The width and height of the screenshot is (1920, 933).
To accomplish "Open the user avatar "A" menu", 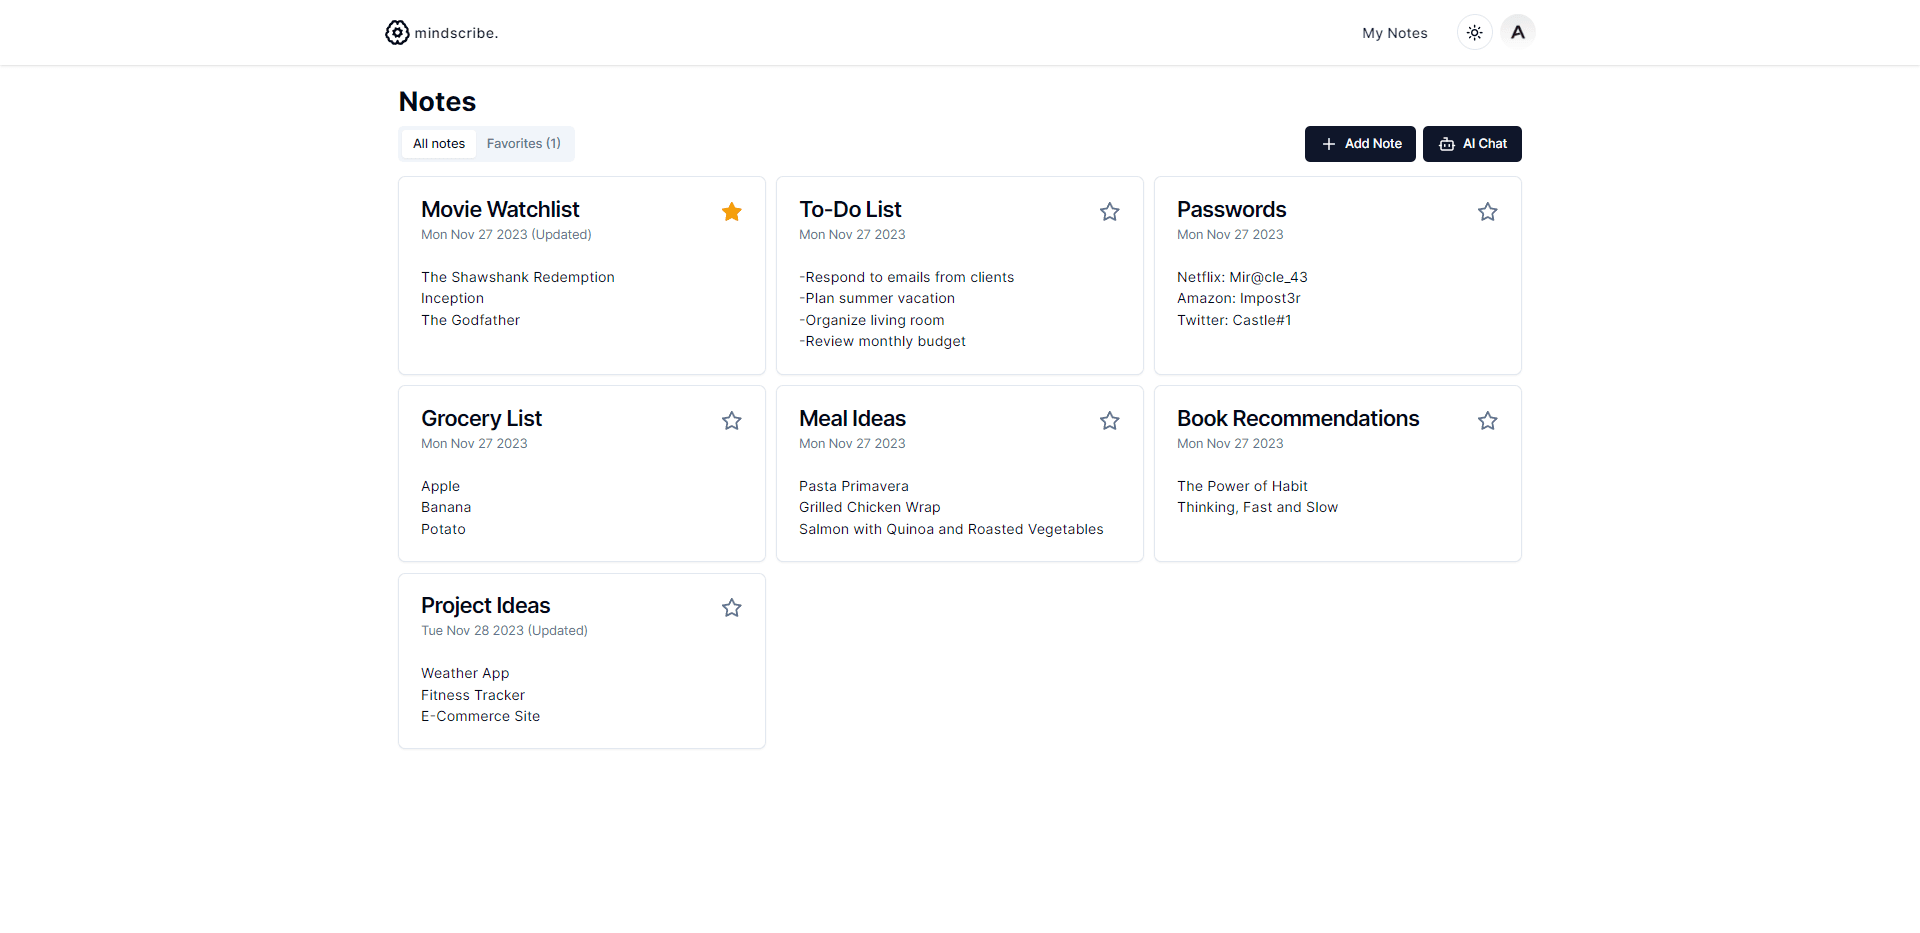I will point(1517,32).
